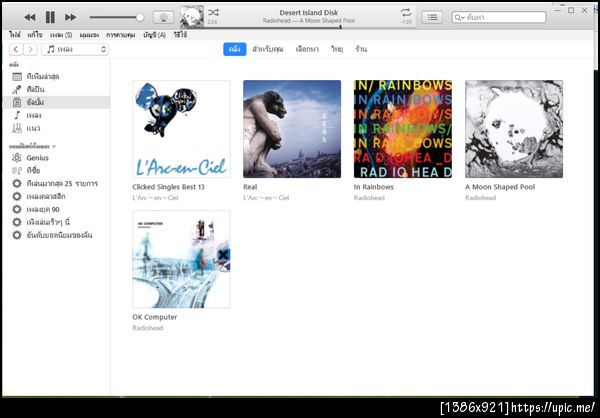Click artist 'Radiohead' under OK Computer
Screen dimensions: 600x418
tap(148, 328)
